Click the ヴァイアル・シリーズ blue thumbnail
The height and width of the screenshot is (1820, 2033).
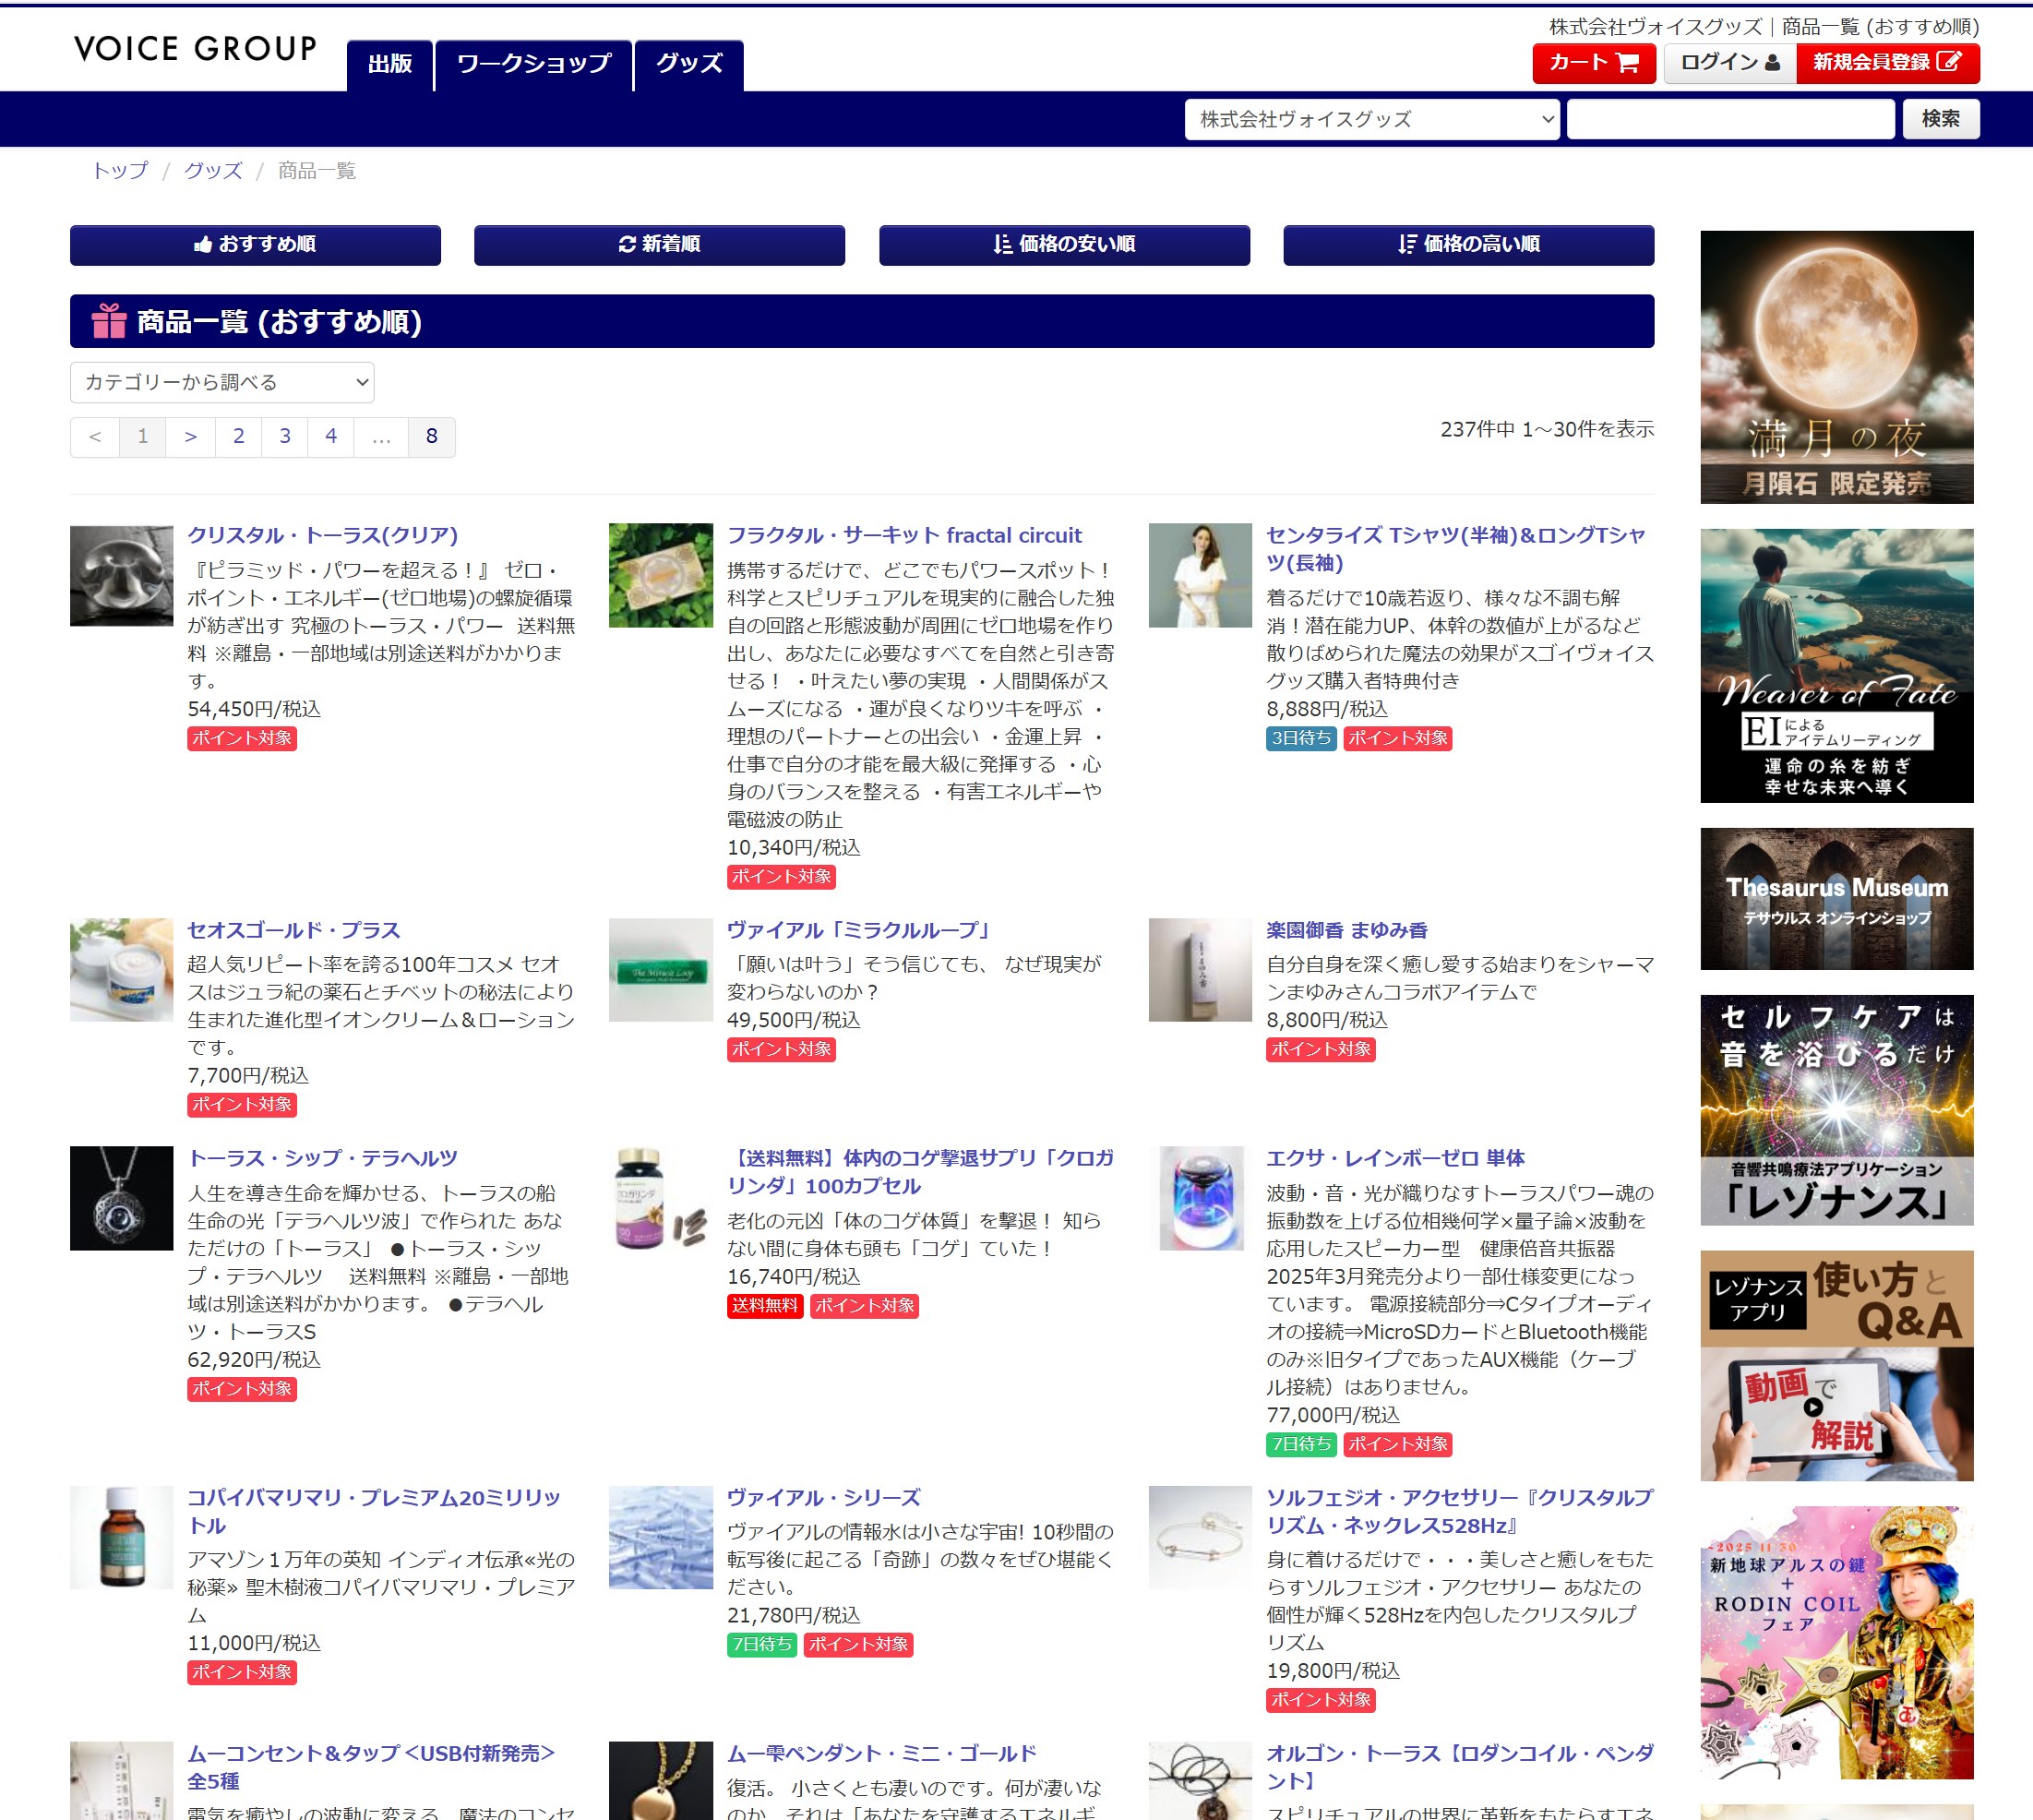pyautogui.click(x=660, y=1537)
